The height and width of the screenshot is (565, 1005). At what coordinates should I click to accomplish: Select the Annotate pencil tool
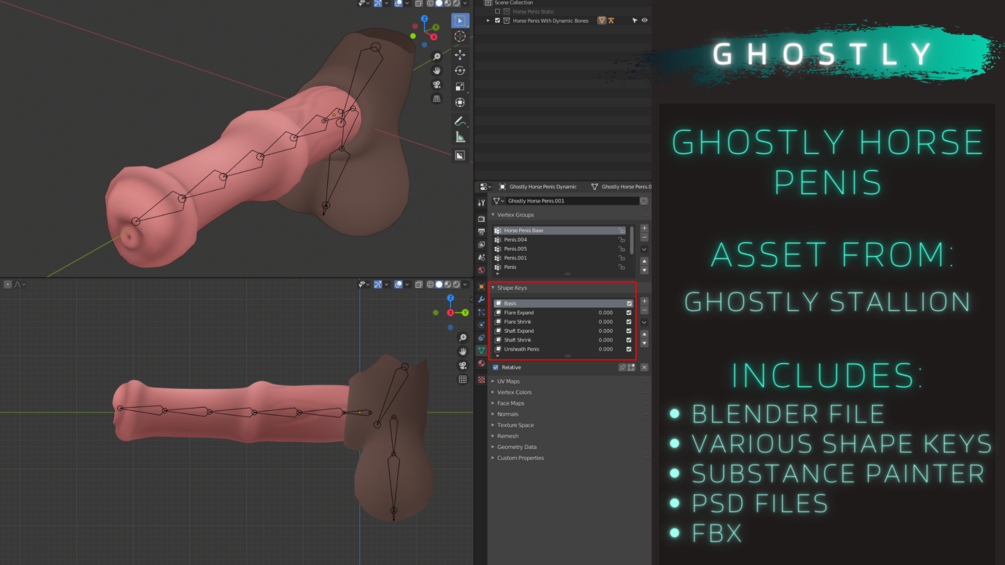tap(460, 121)
